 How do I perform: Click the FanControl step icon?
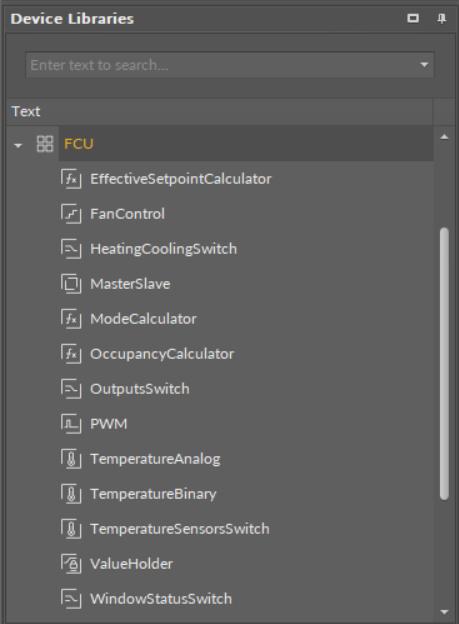coord(71,214)
